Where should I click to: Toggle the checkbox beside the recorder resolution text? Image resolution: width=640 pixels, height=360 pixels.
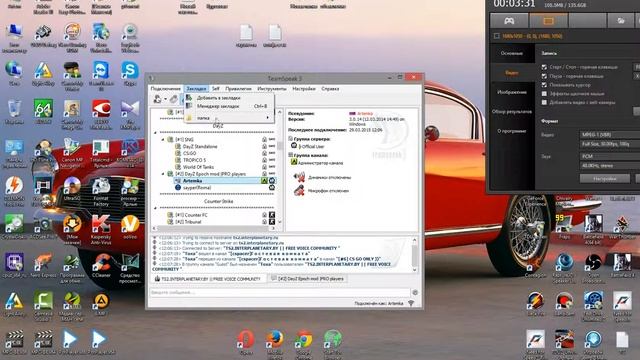497,36
